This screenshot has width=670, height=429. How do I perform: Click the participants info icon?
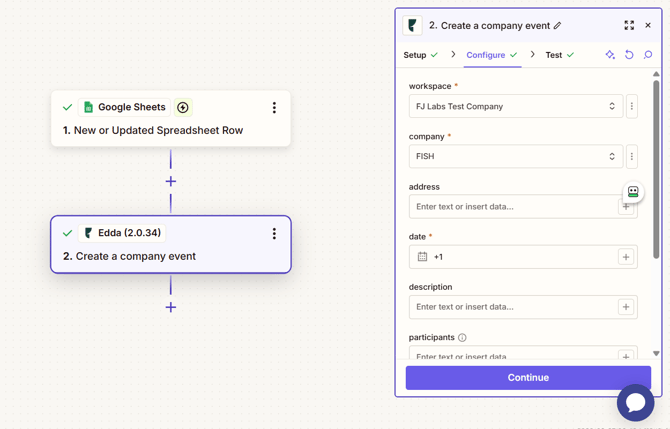[x=462, y=338]
